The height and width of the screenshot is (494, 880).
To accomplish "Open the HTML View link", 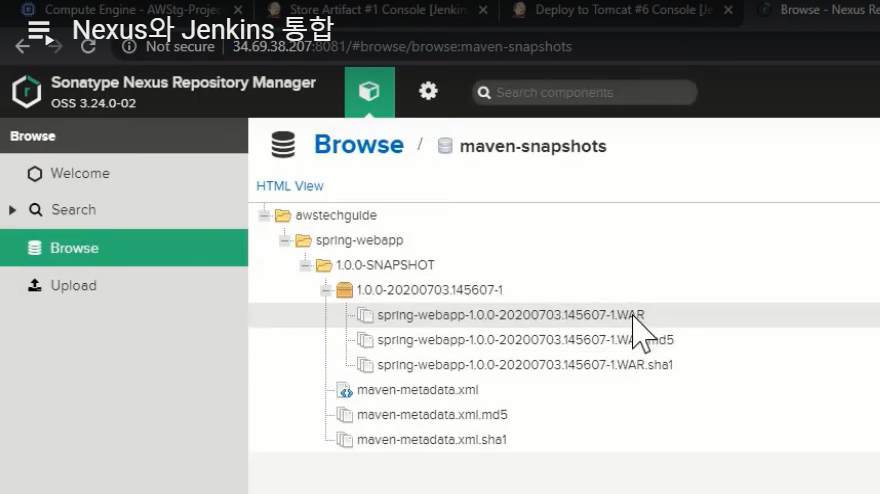I will (290, 186).
